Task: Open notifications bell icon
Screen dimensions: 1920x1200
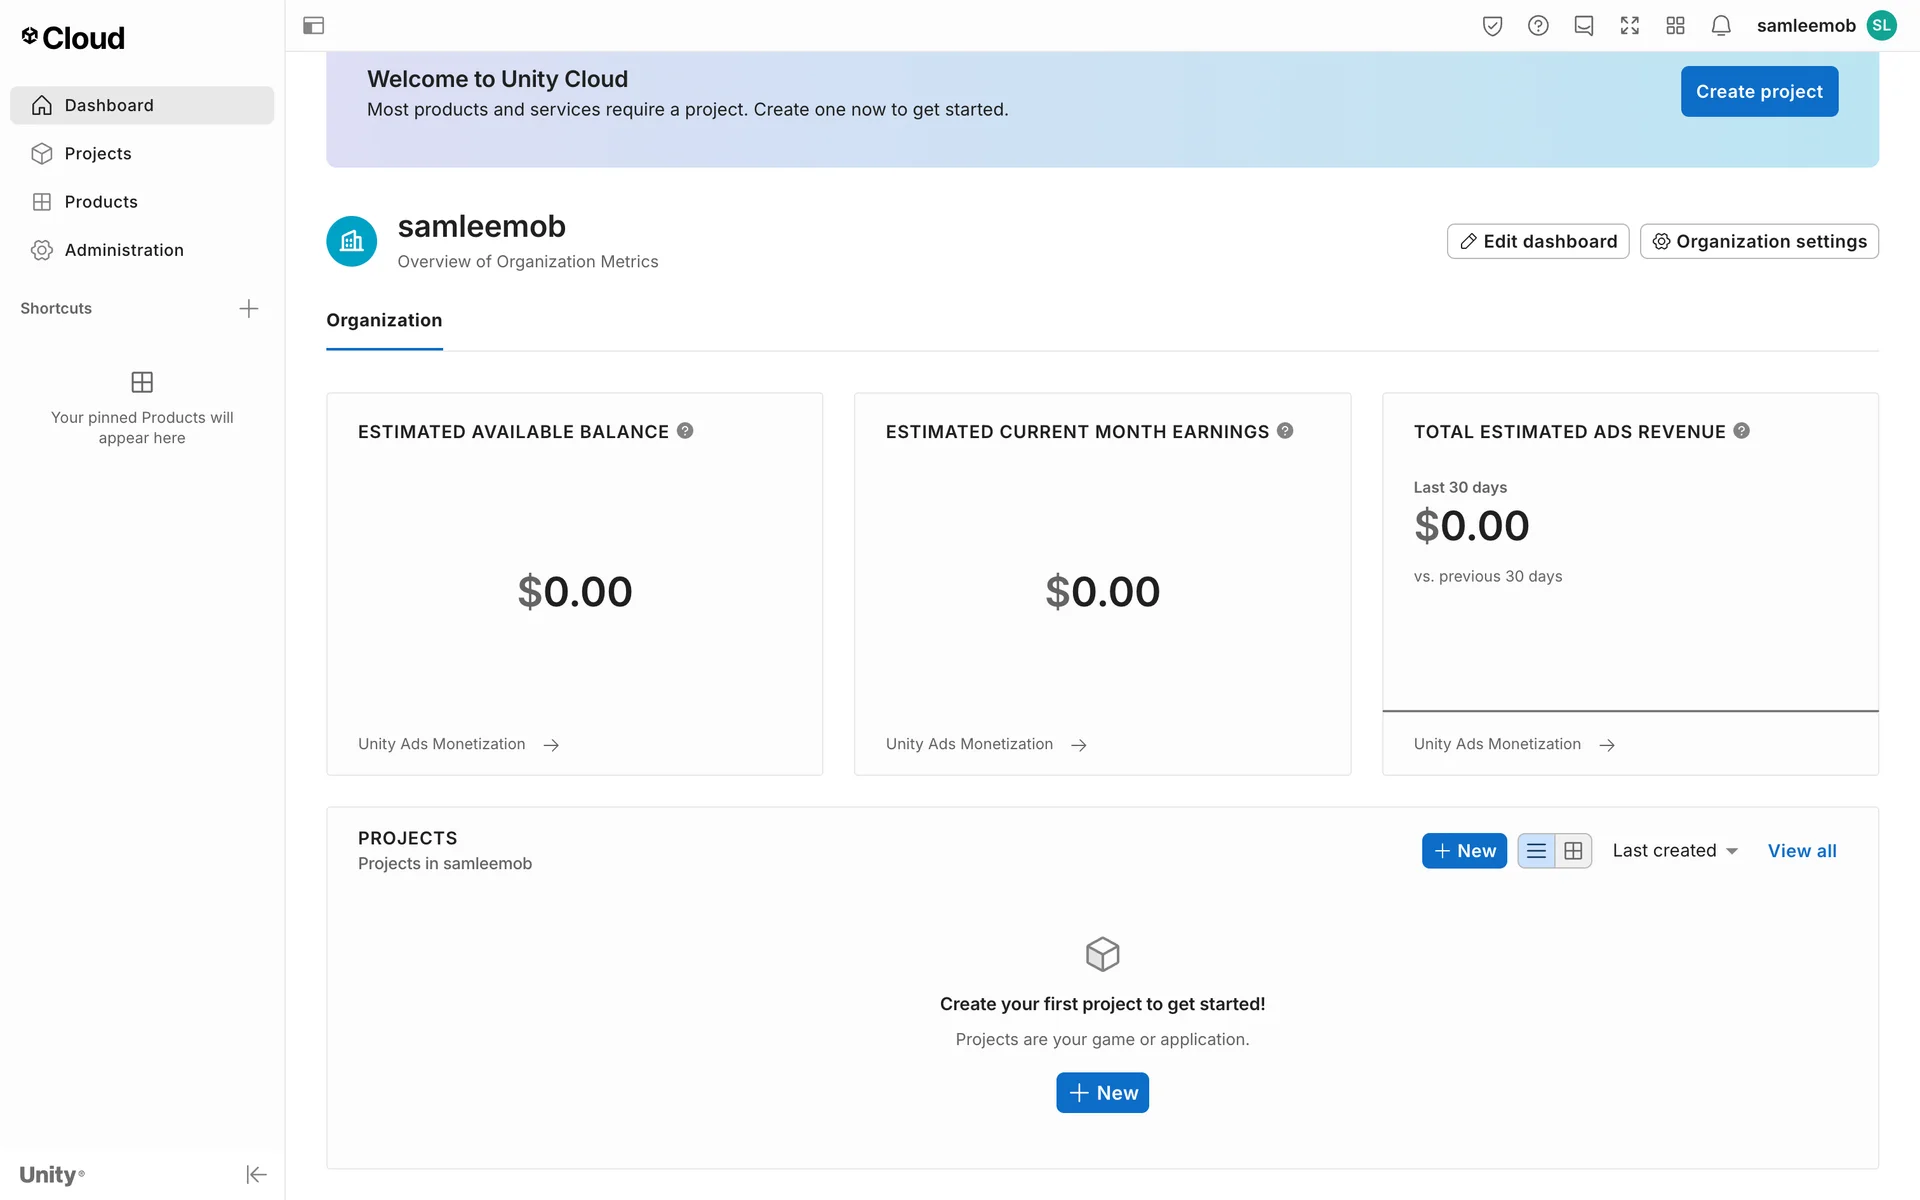Action: (x=1720, y=26)
